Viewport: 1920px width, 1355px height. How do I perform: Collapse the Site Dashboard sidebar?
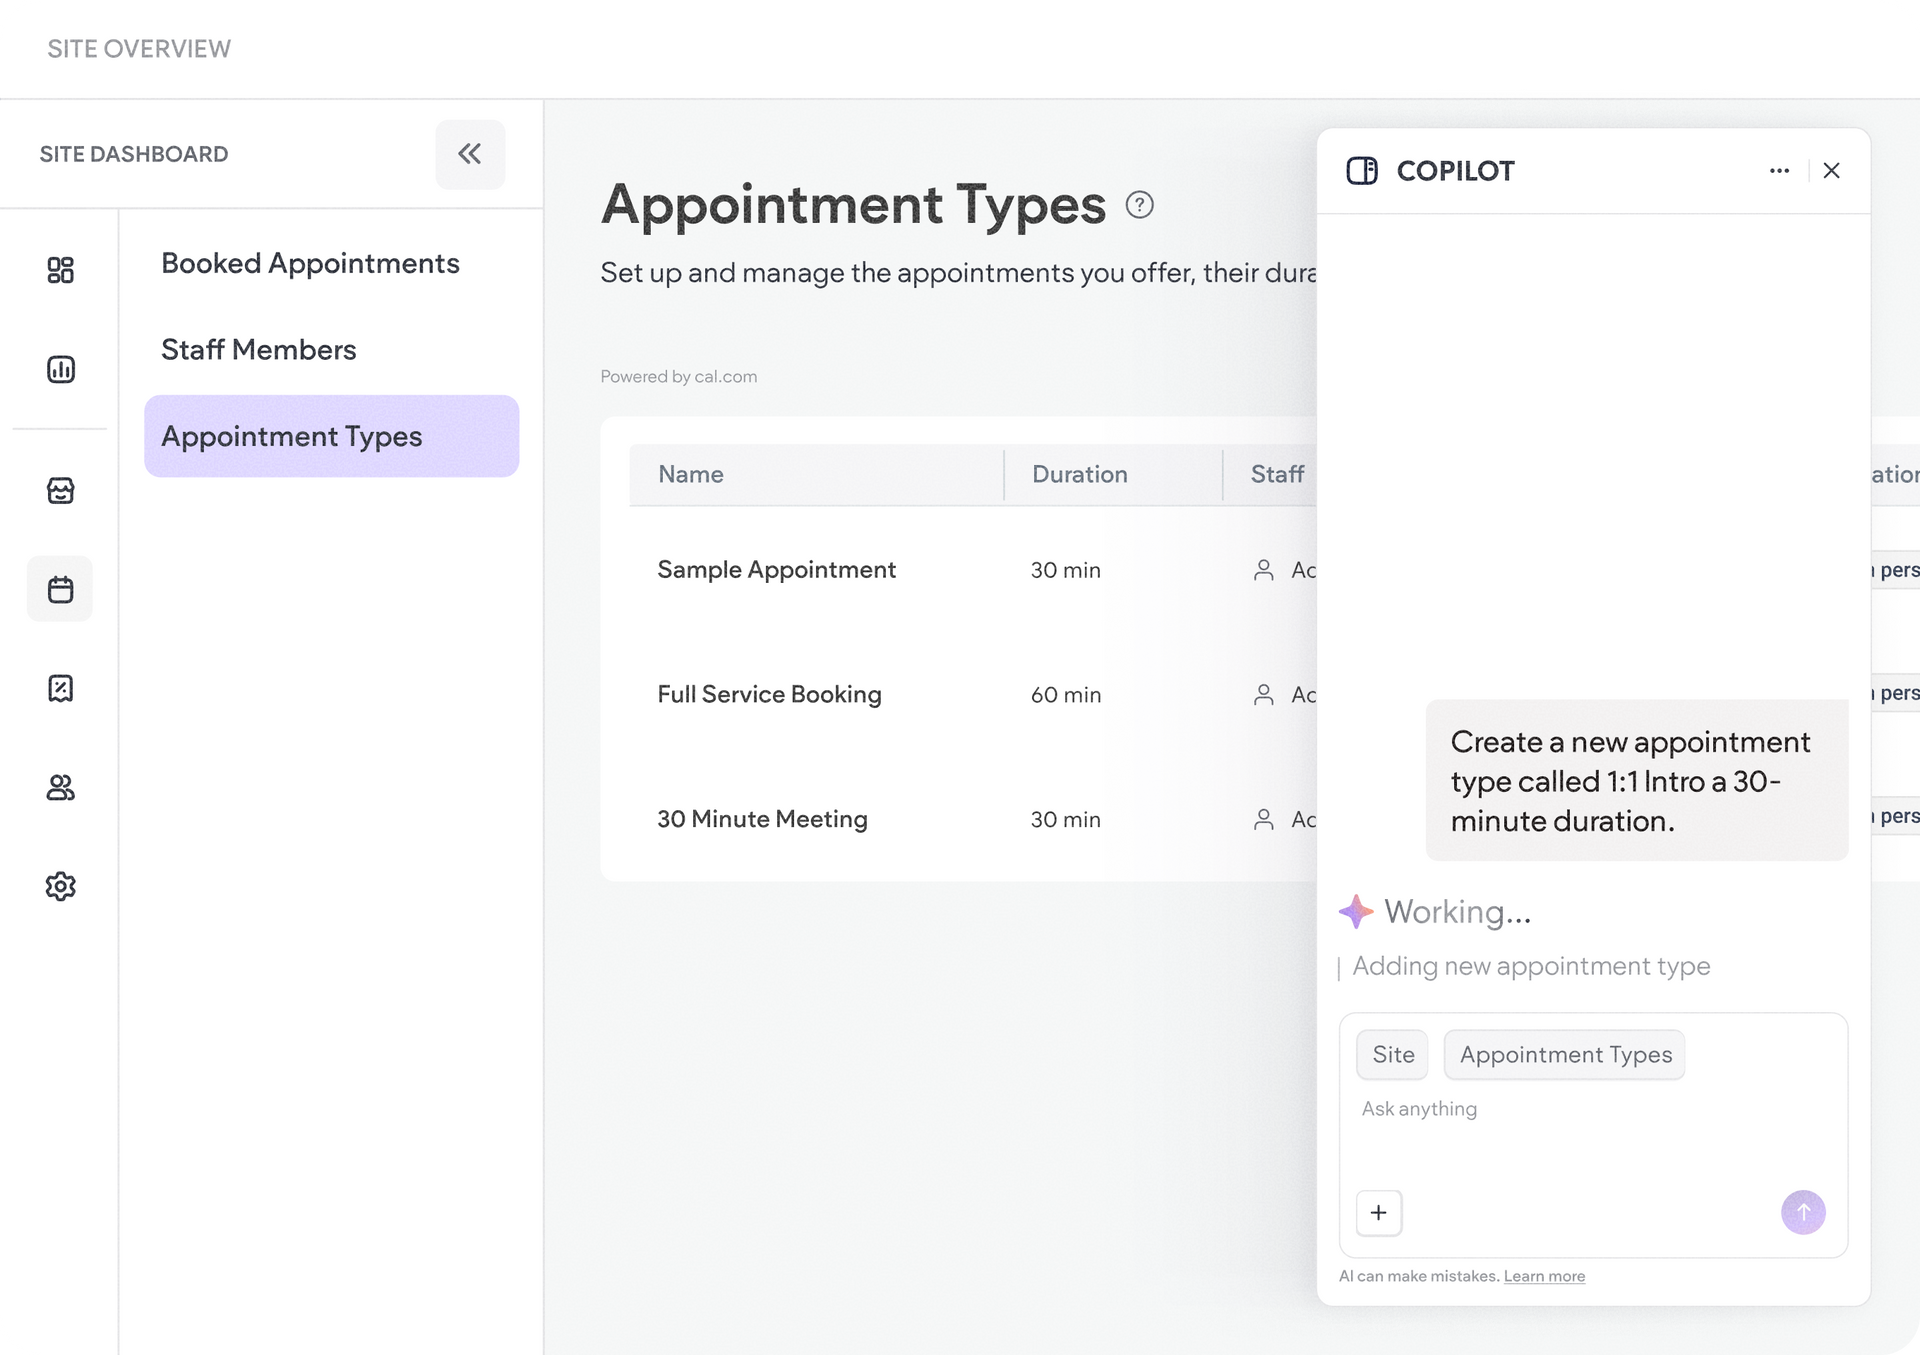(x=470, y=154)
